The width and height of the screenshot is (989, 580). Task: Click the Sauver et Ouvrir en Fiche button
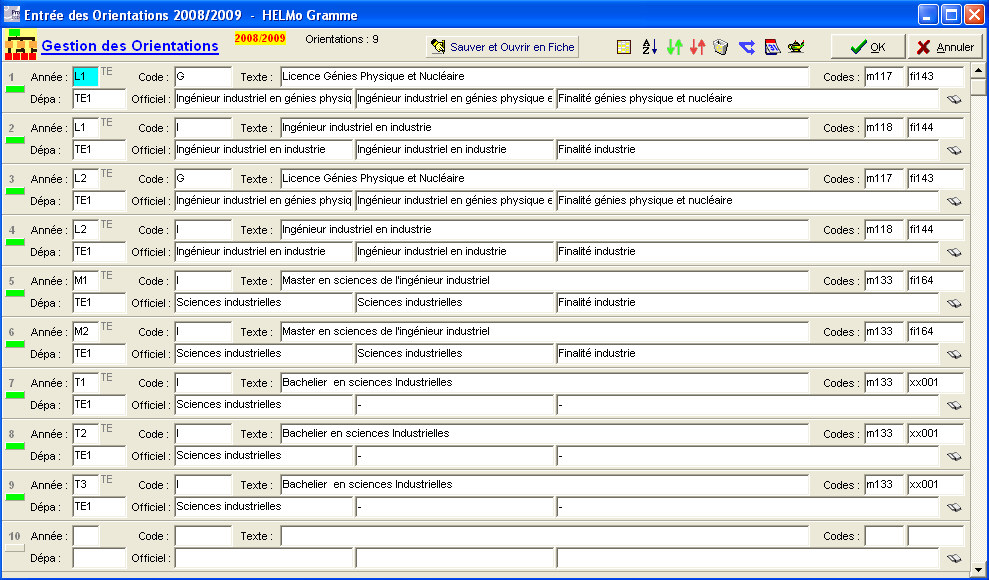[x=502, y=47]
